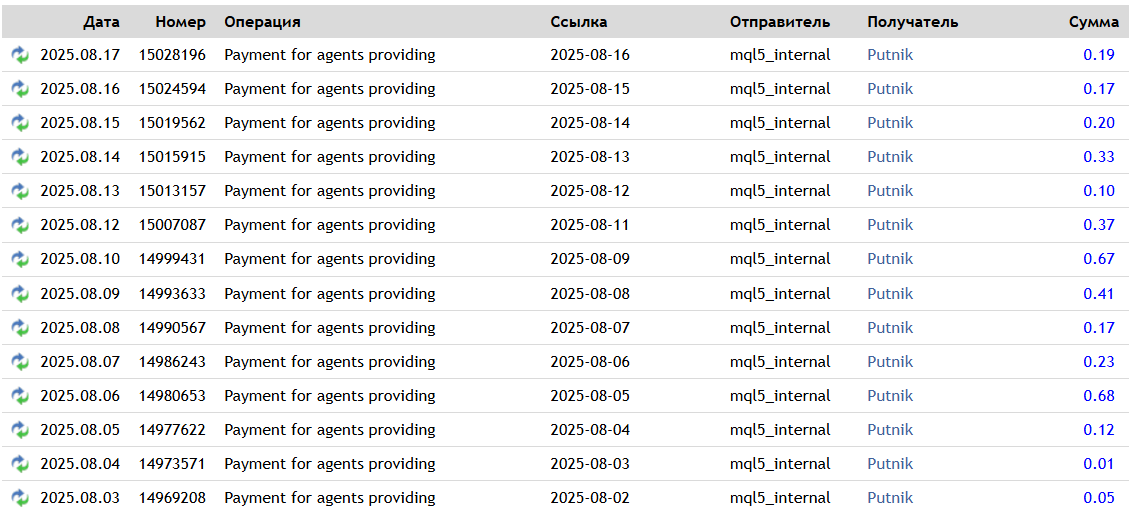Open Putnik recipient link for payment 15013157
The height and width of the screenshot is (509, 1132).
[x=890, y=191]
